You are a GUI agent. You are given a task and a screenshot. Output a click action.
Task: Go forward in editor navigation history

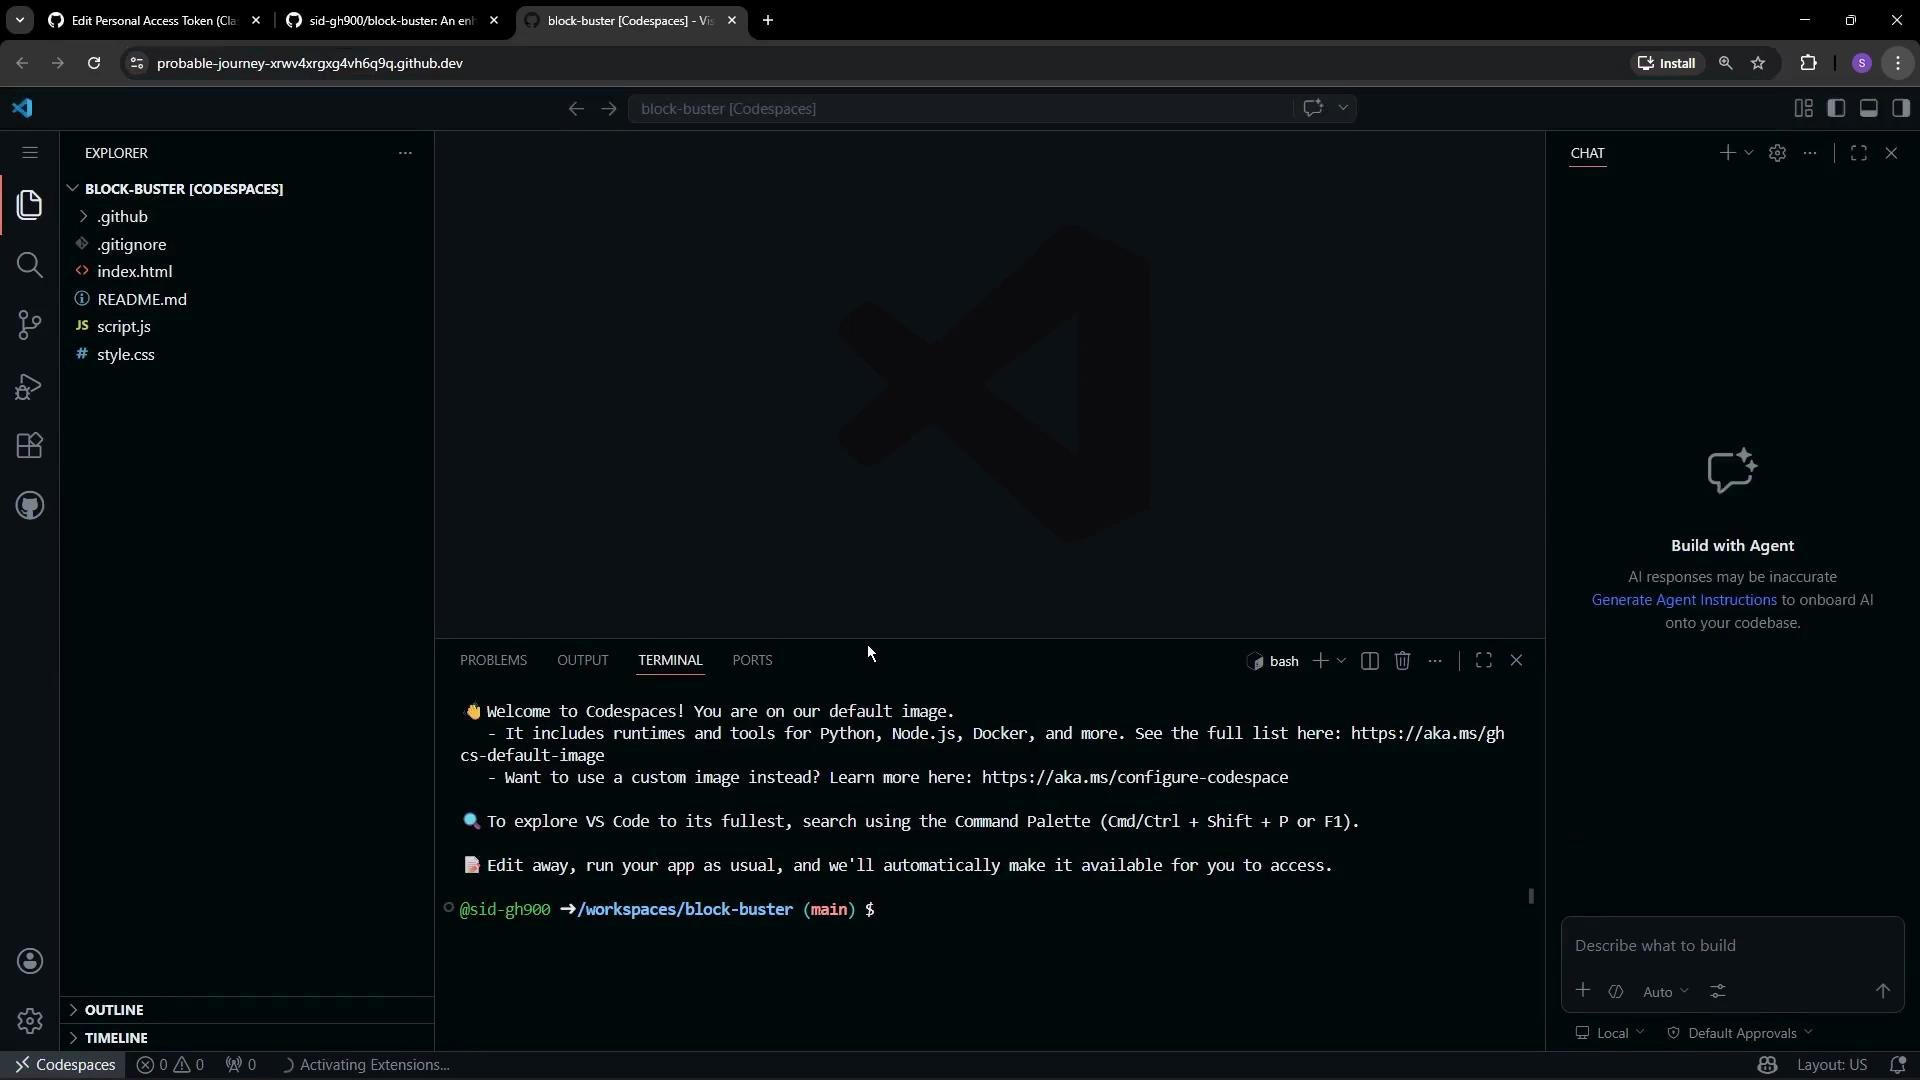(609, 108)
